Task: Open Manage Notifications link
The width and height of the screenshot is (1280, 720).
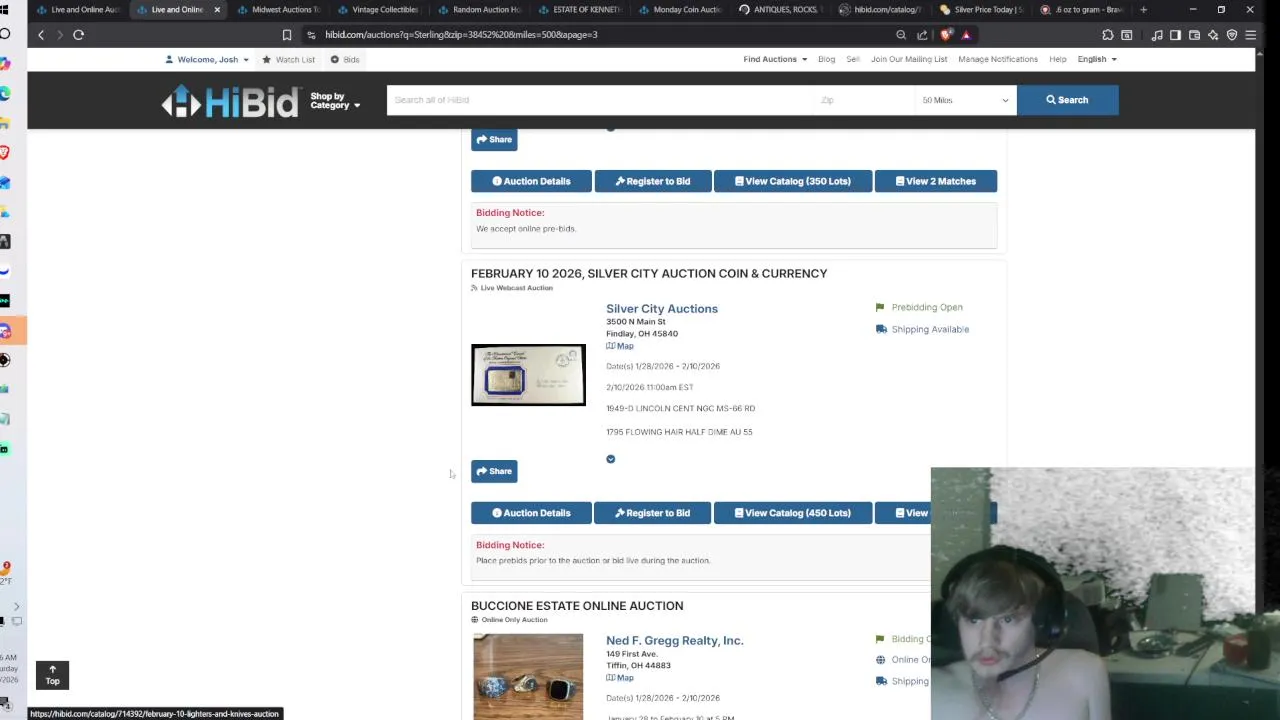Action: (998, 60)
